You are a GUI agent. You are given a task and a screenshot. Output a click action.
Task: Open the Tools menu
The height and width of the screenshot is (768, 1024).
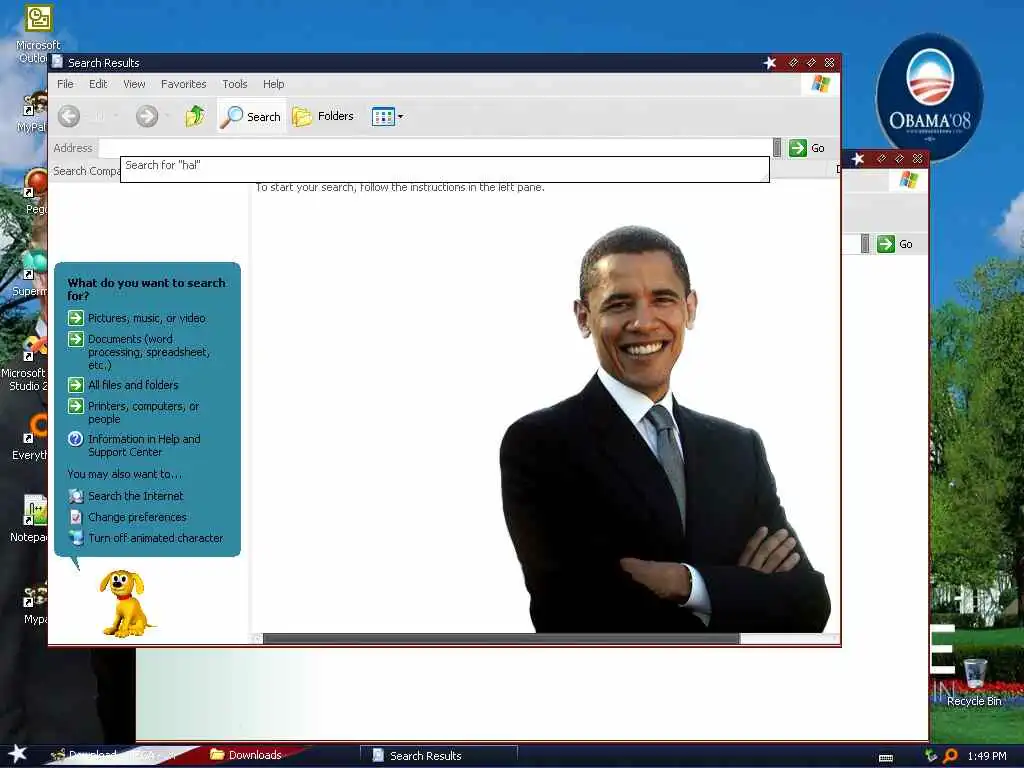tap(234, 84)
